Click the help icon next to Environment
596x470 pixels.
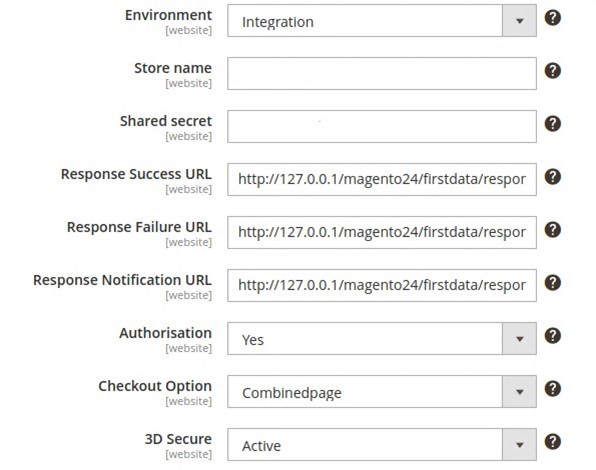pos(552,18)
